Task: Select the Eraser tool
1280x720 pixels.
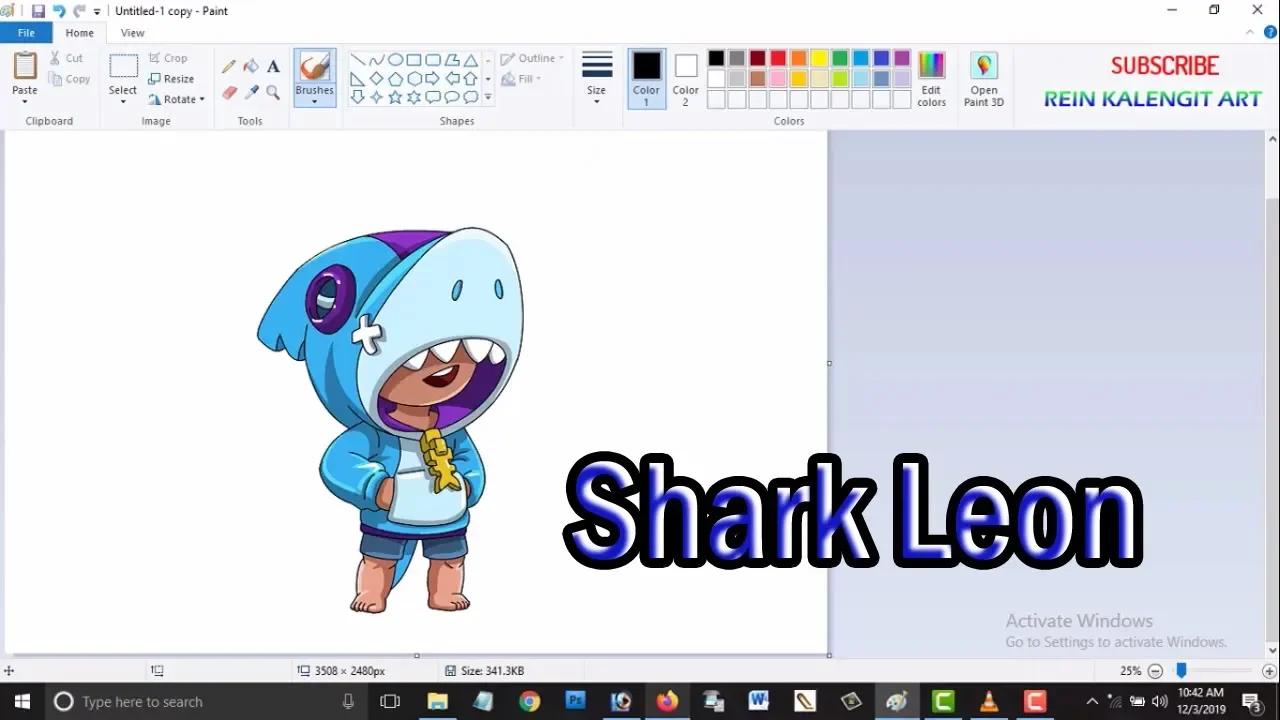Action: point(229,93)
